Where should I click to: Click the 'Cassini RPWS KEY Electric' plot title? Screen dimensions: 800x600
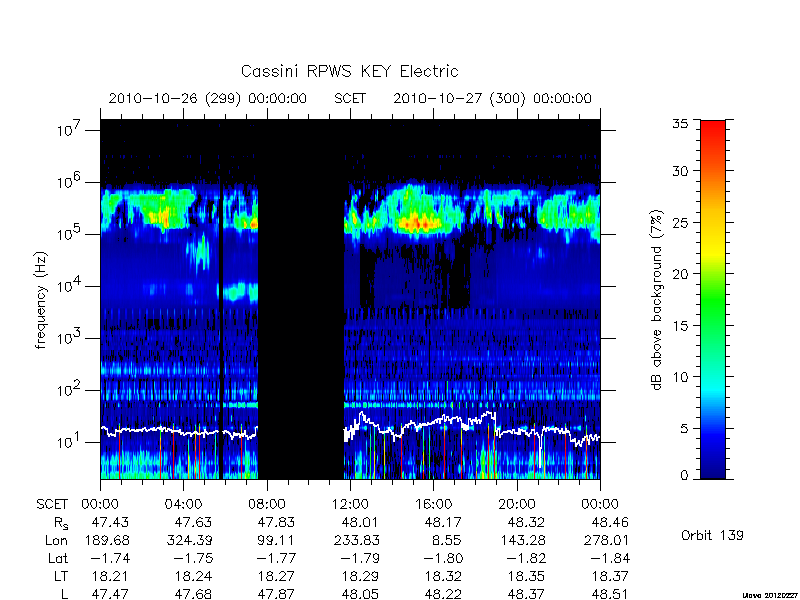pos(349,71)
